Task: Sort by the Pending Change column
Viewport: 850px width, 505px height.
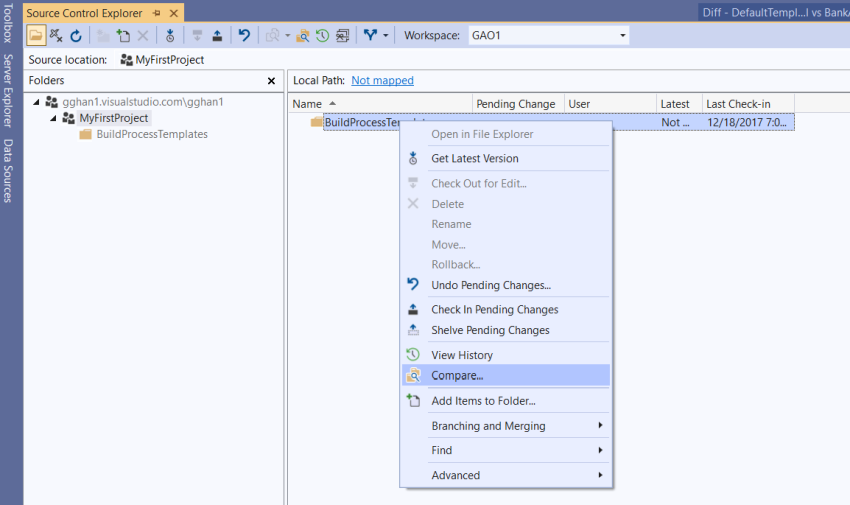Action: 518,103
